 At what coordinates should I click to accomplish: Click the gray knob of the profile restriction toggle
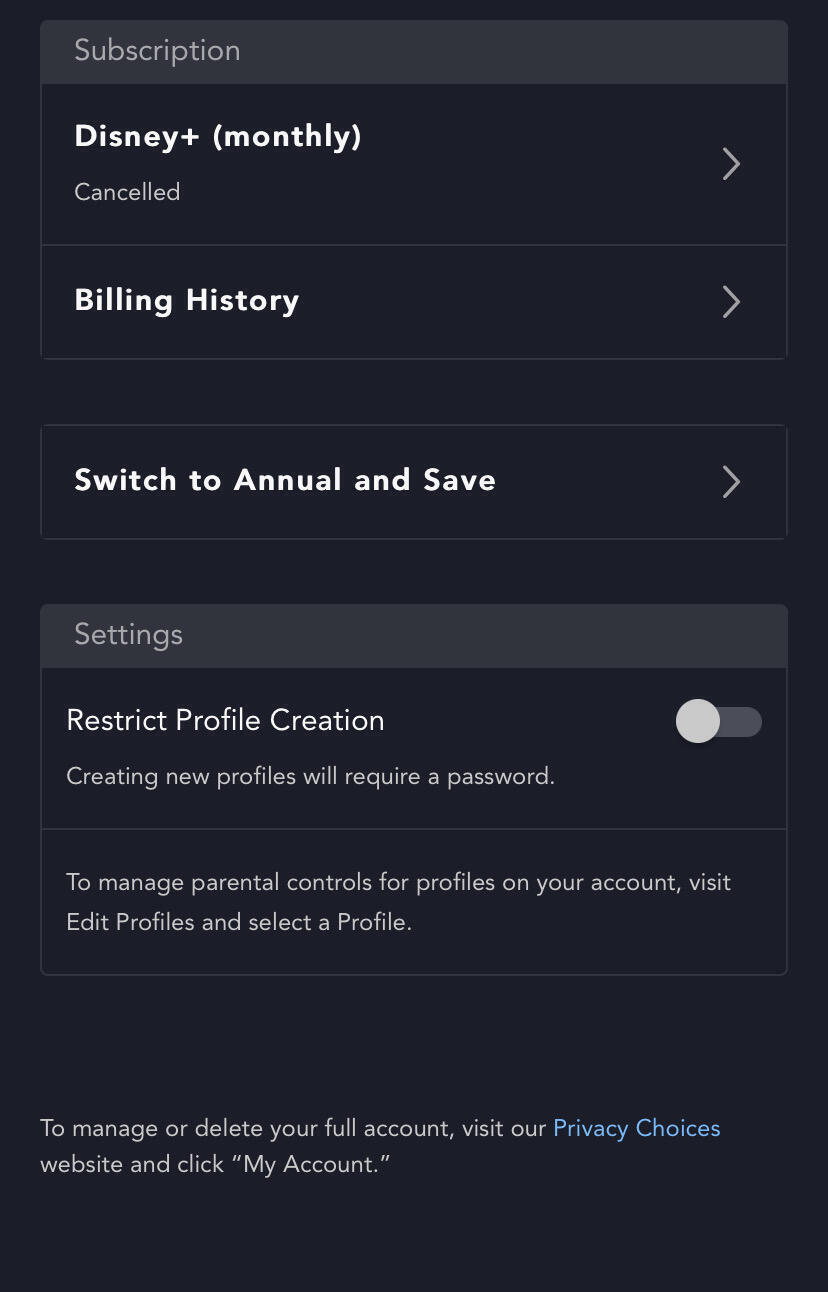698,721
